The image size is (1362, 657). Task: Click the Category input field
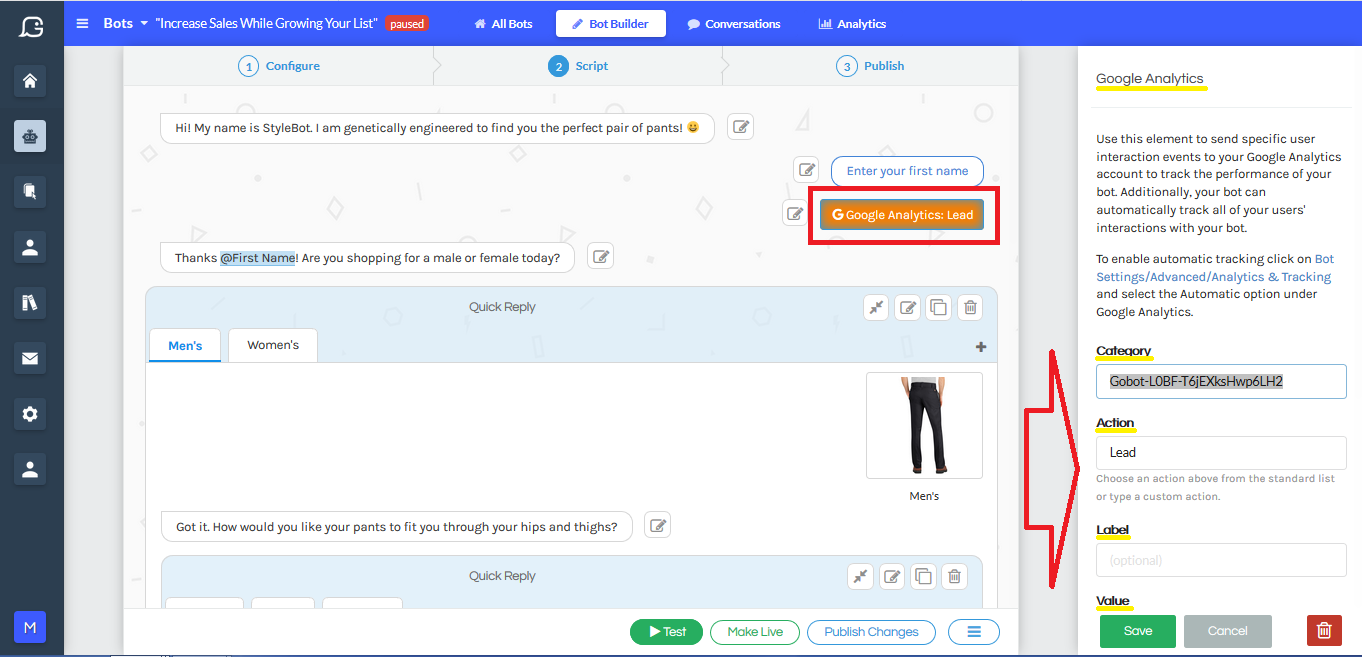coord(1221,381)
